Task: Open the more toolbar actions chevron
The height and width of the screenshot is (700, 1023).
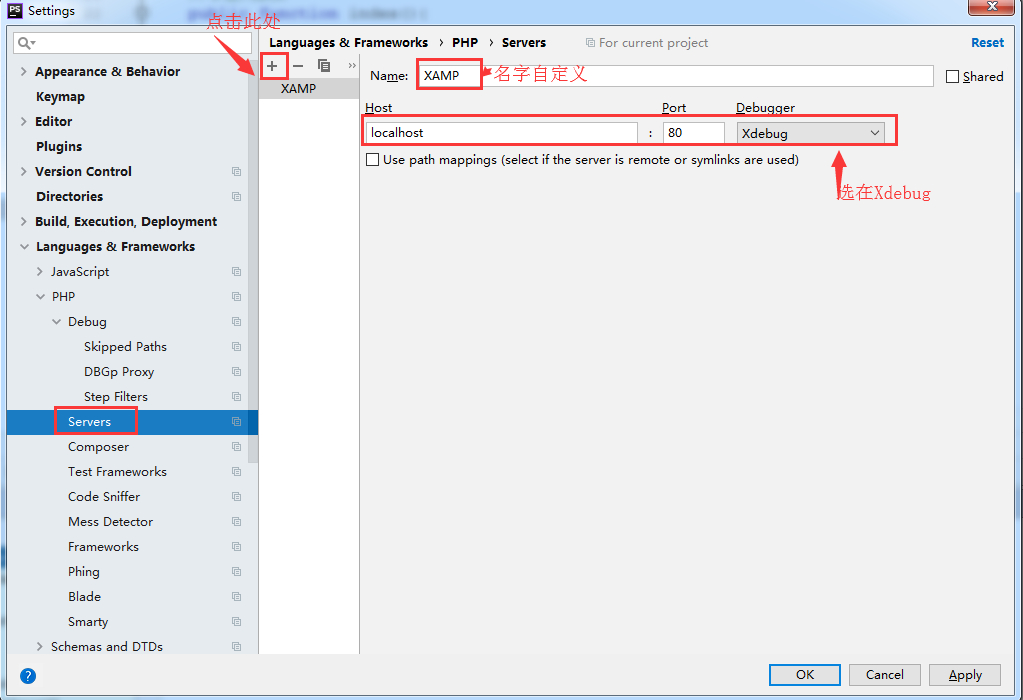Action: (x=352, y=66)
